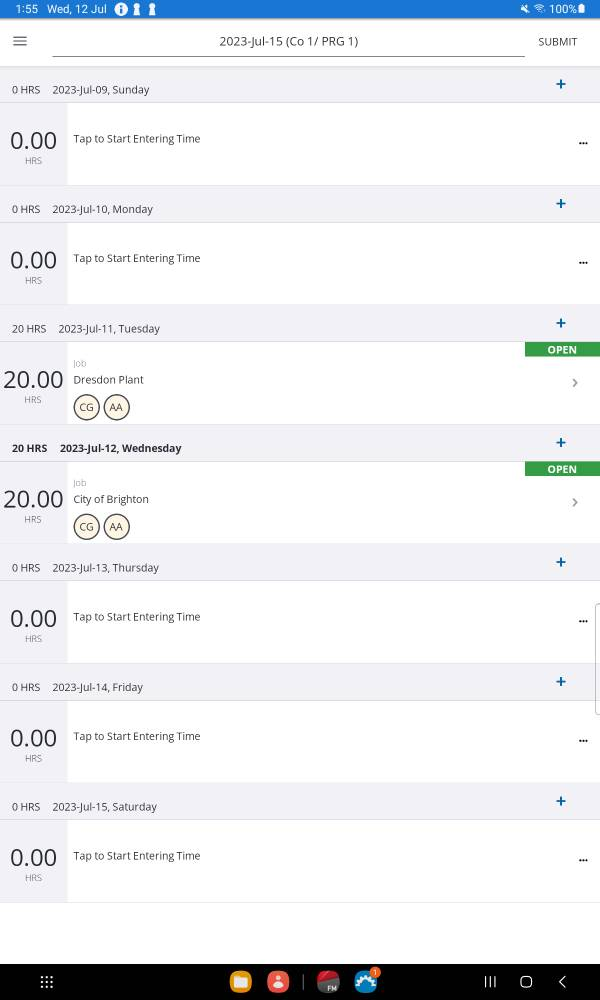Screen dimensions: 600x1000
Task: Open more options for Monday's empty entry
Action: click(x=583, y=263)
